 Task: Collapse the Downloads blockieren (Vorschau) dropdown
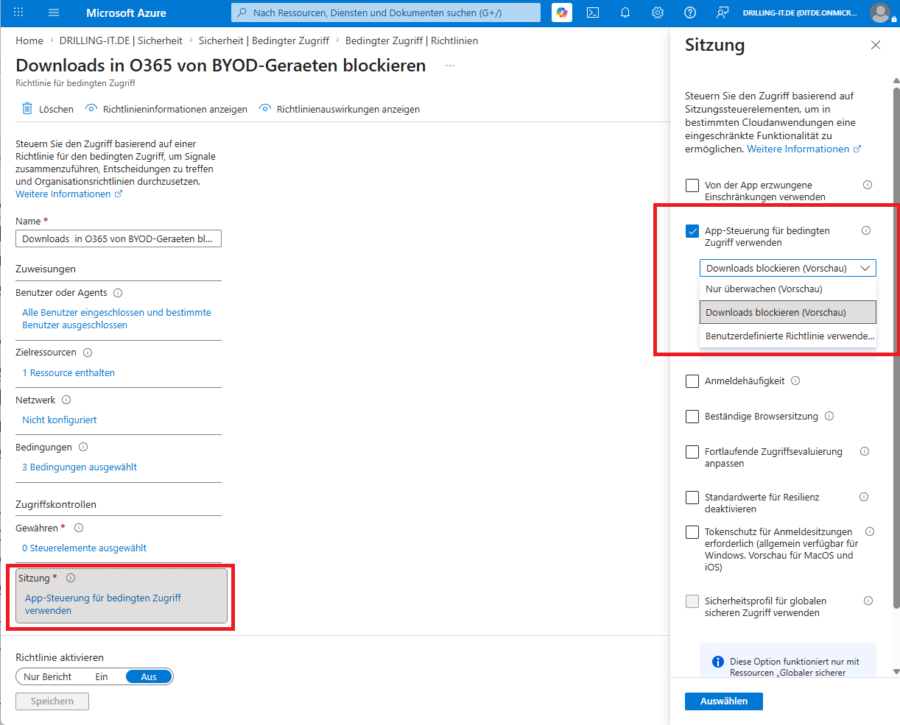(x=788, y=268)
